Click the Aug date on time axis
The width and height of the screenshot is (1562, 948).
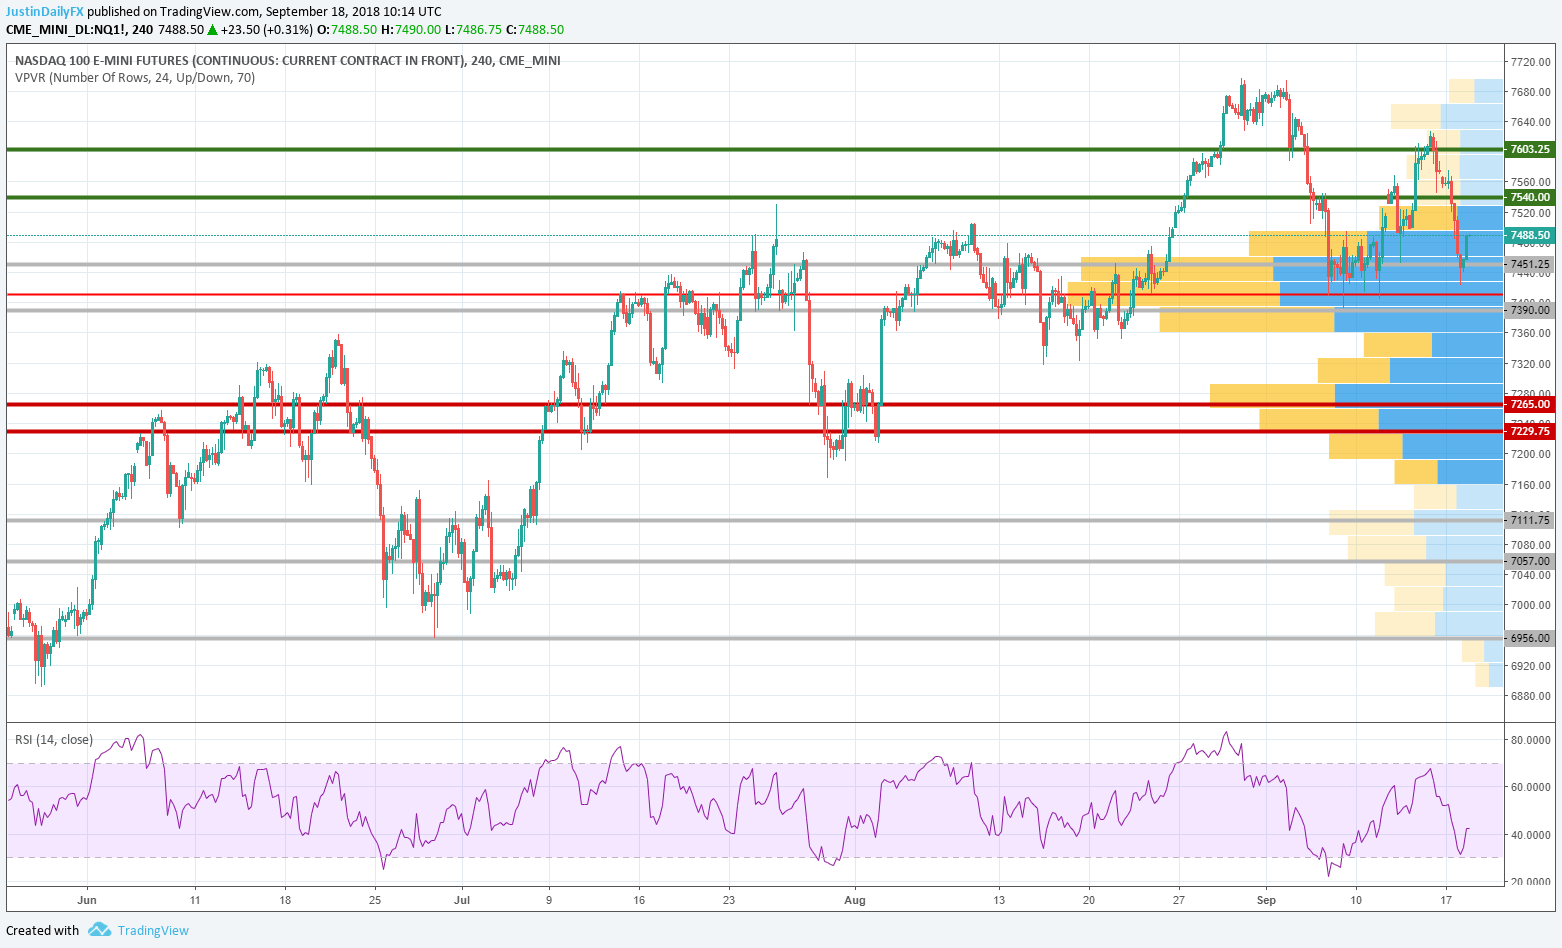[x=855, y=900]
